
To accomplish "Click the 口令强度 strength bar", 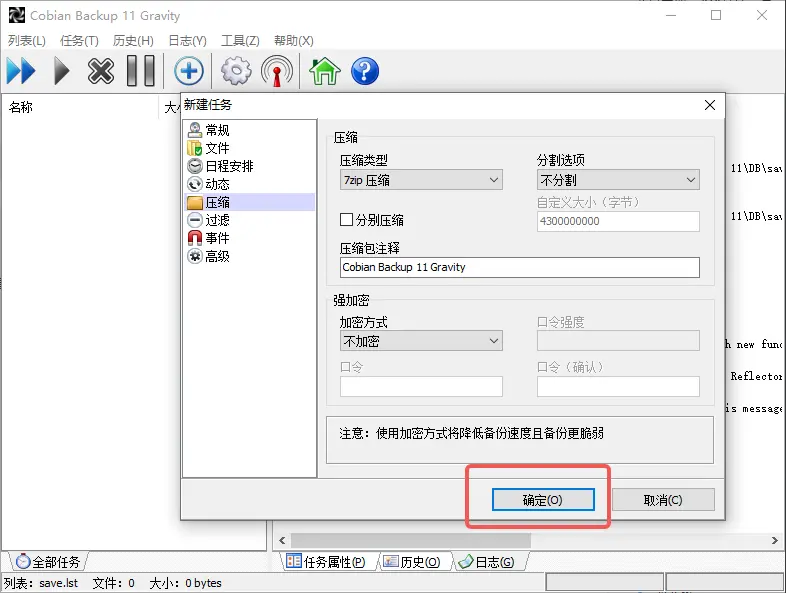I will 618,341.
